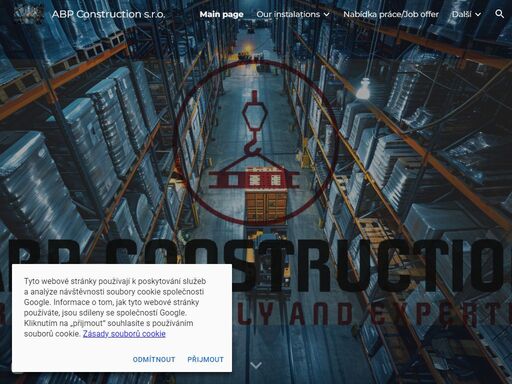Click the ABP Construction s.r.o. site title
512x384 pixels.
coord(108,14)
